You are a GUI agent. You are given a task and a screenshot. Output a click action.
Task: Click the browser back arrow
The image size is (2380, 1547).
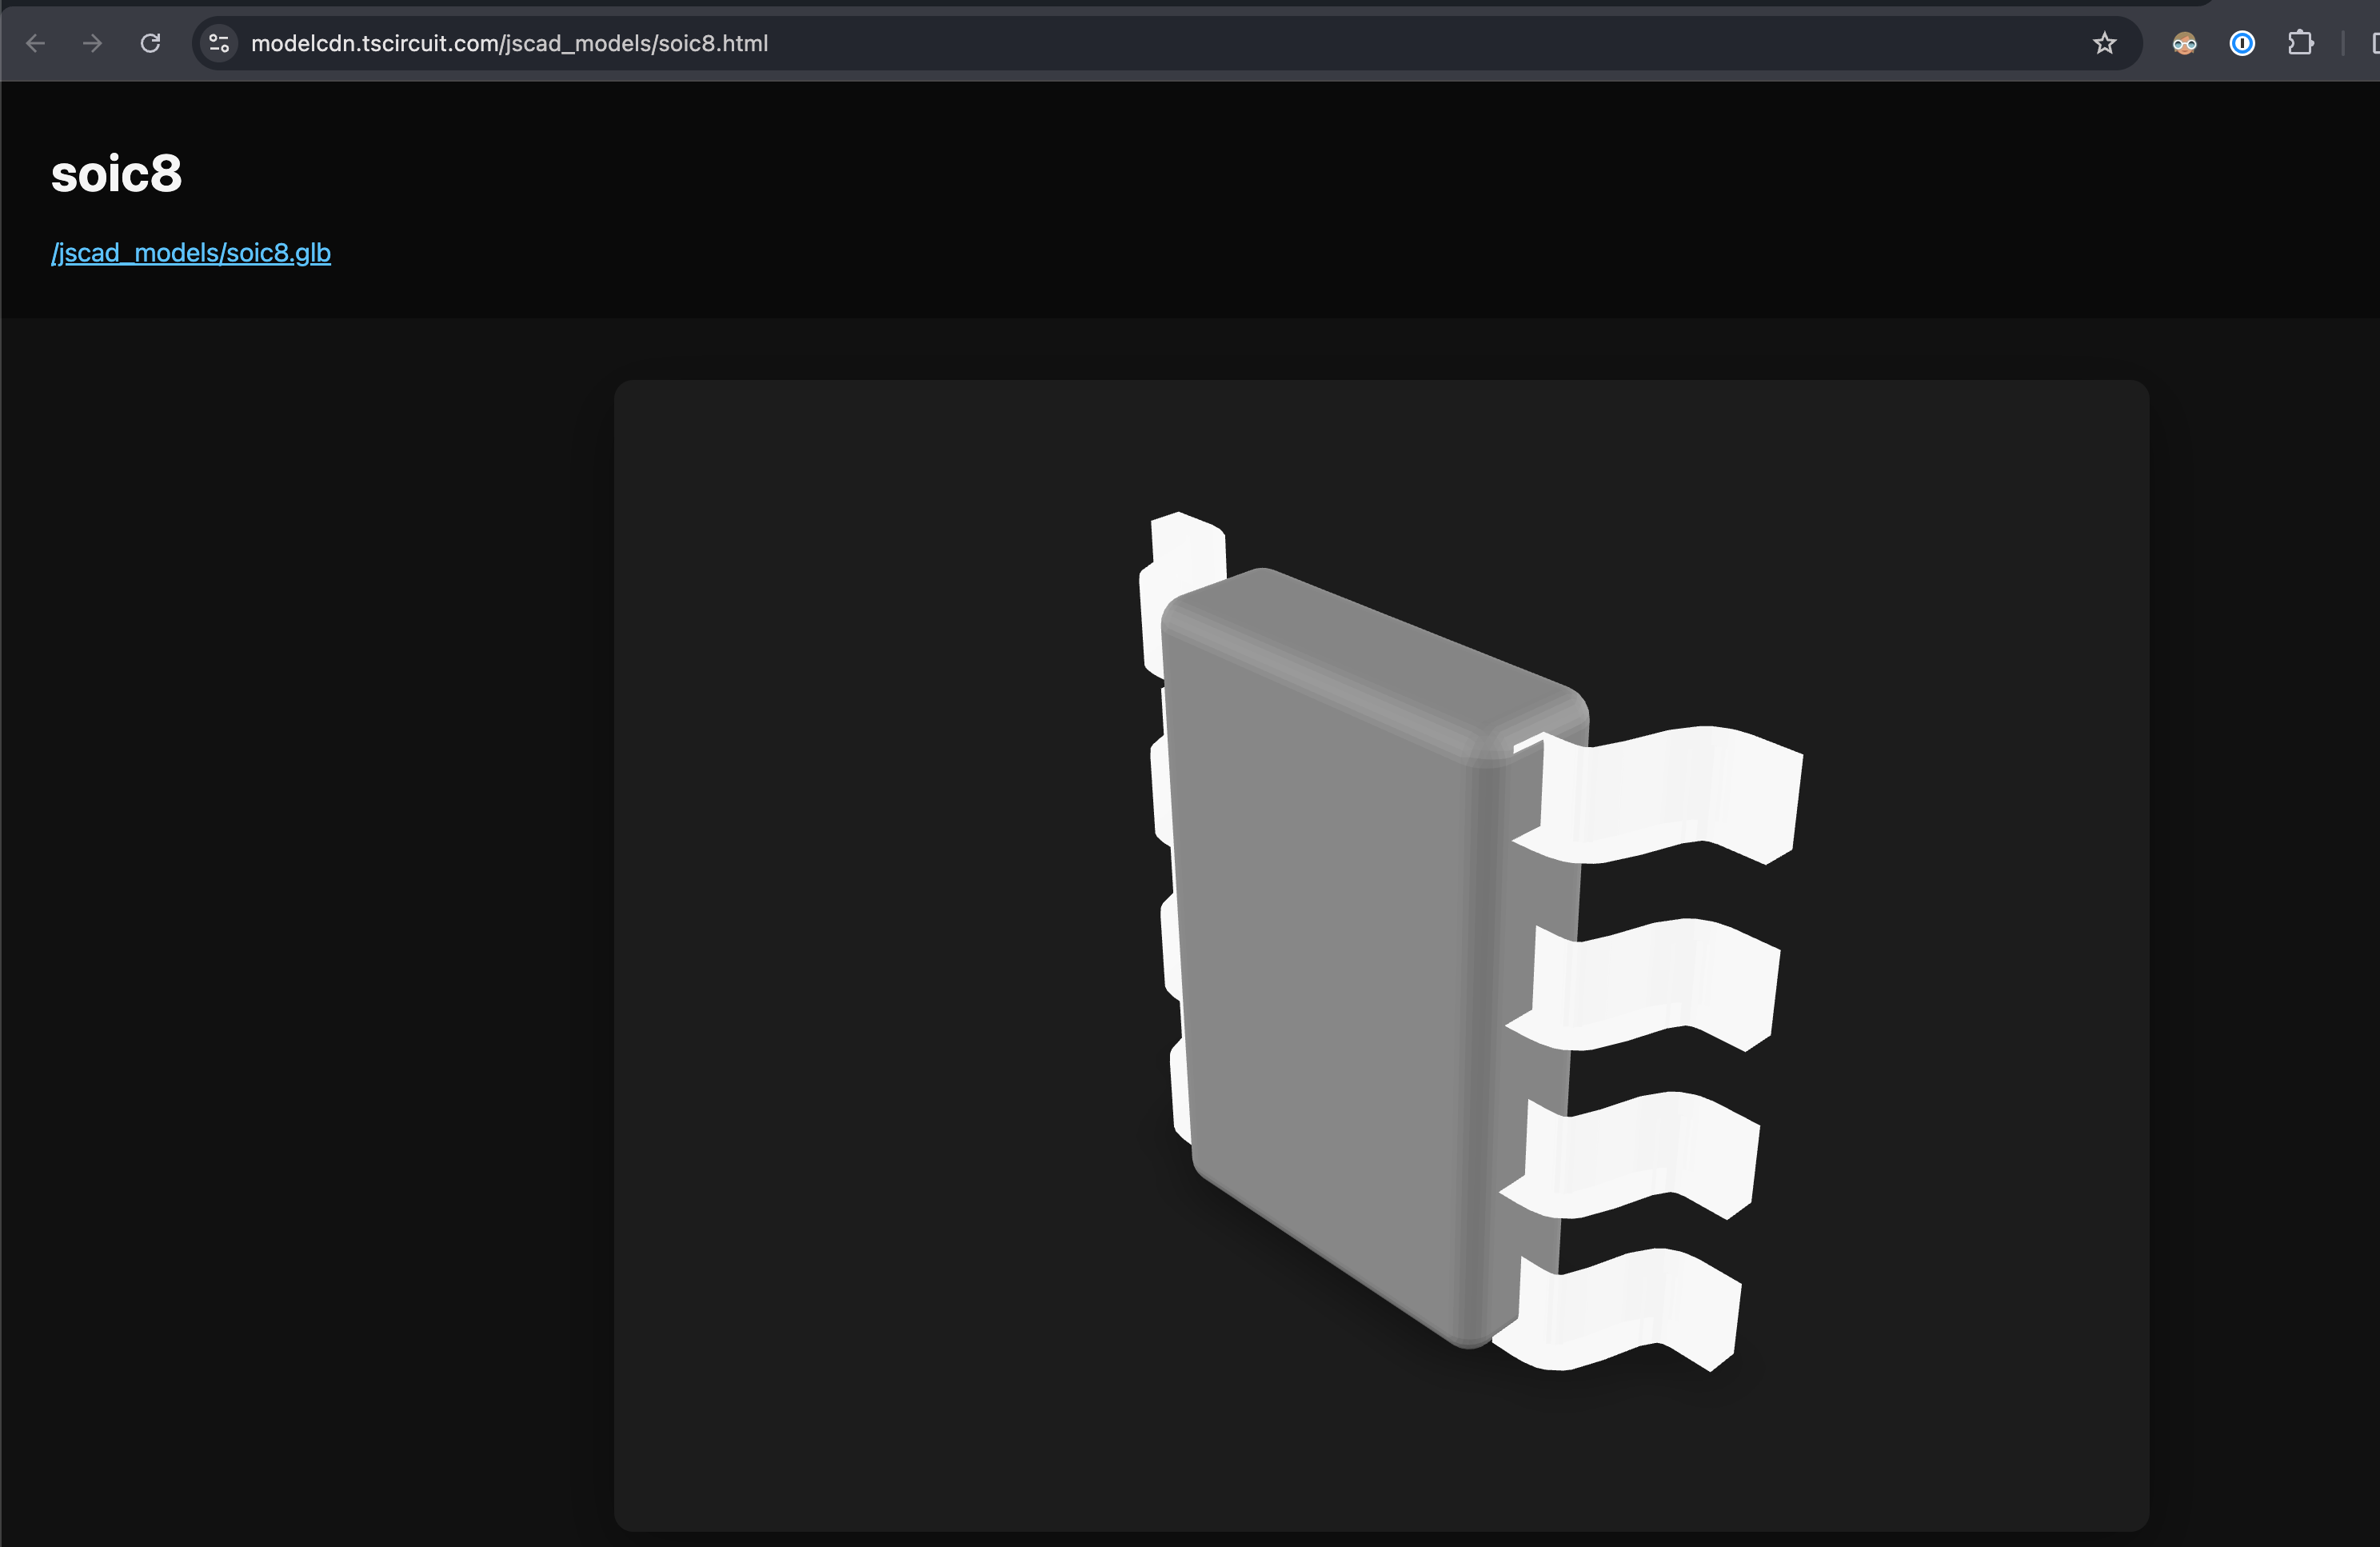tap(36, 43)
